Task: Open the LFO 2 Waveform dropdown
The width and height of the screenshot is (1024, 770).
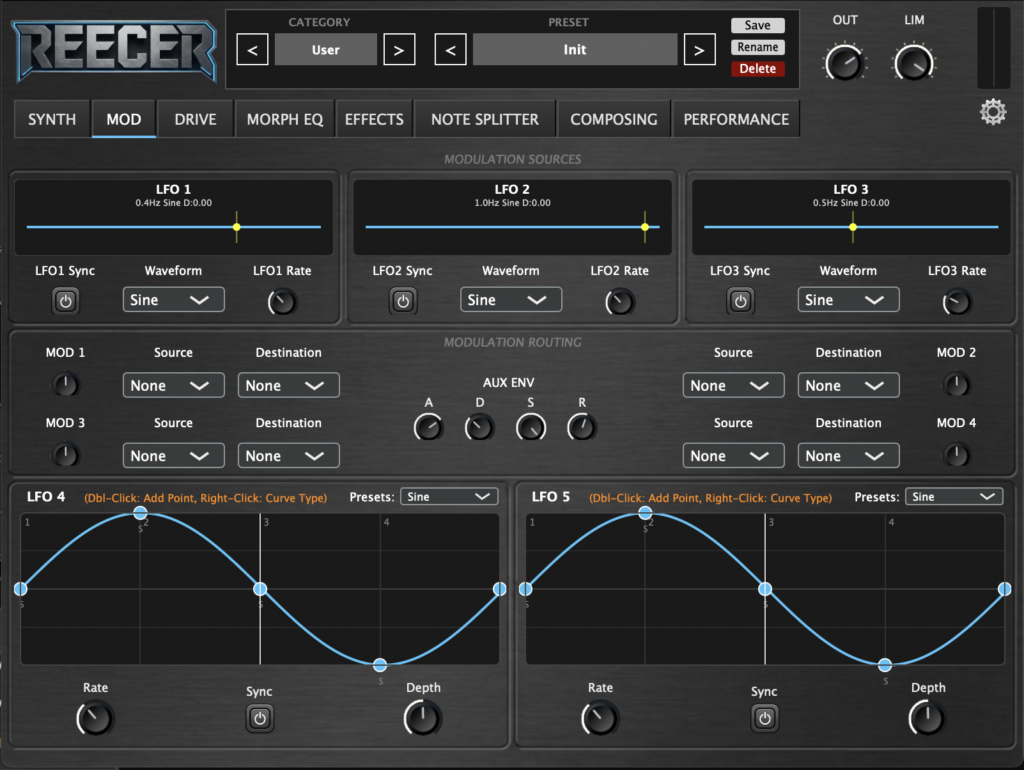Action: (x=511, y=300)
